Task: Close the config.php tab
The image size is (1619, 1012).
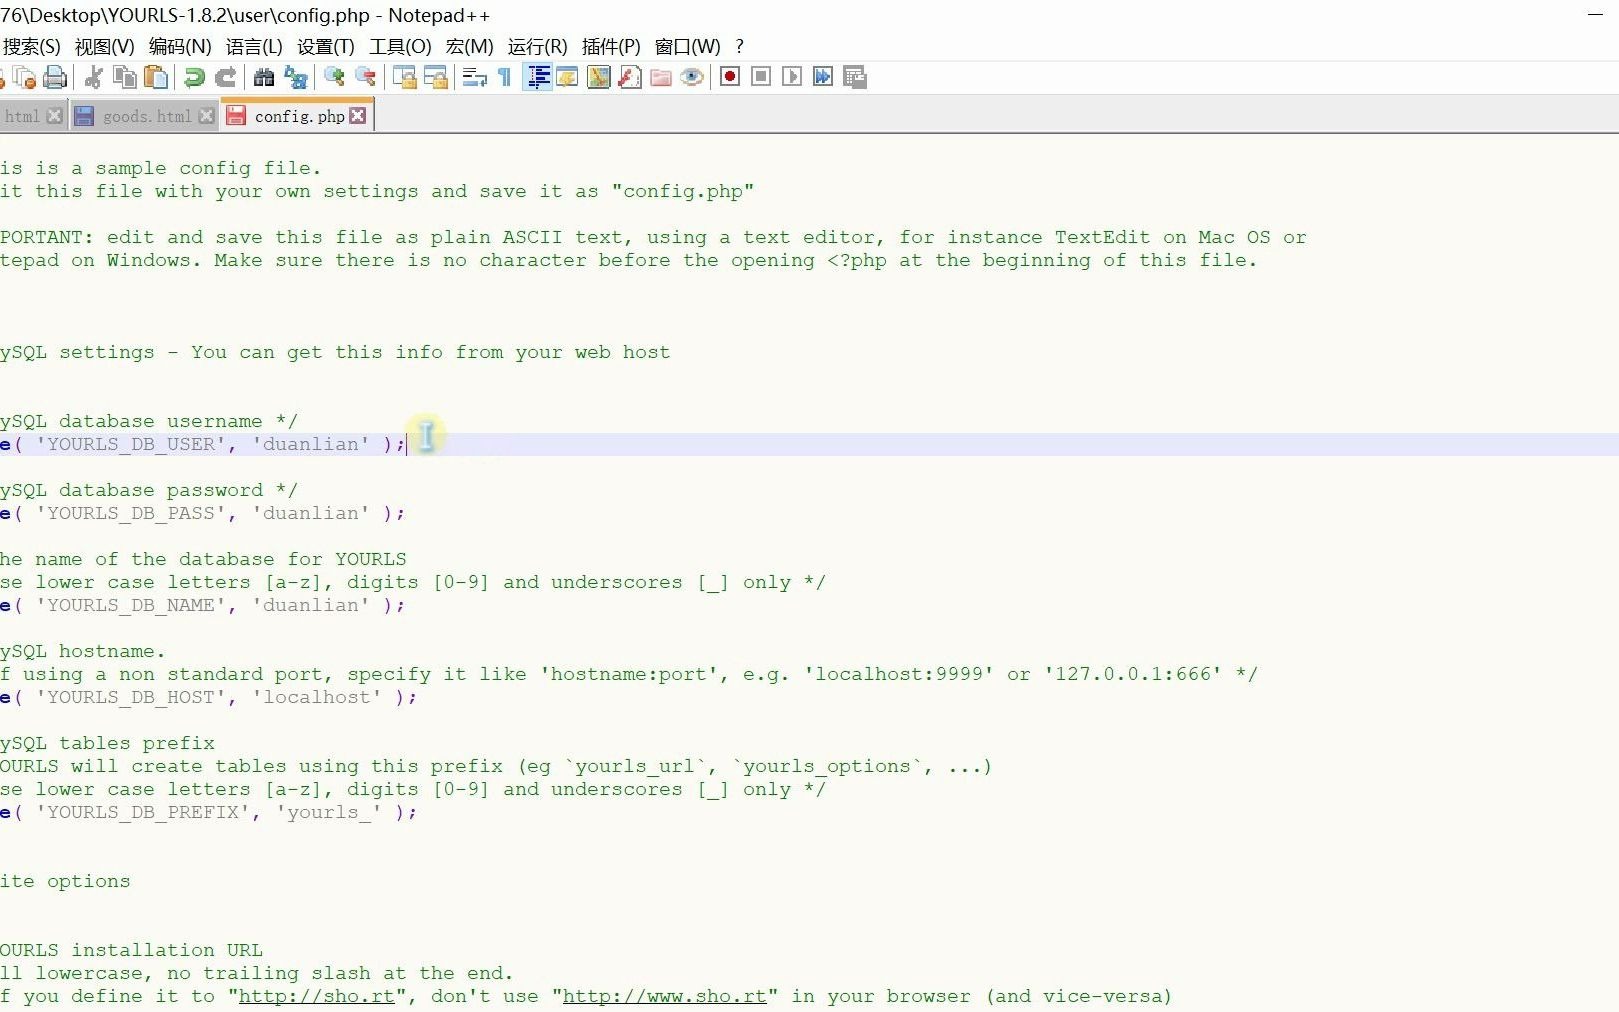Action: [x=358, y=116]
